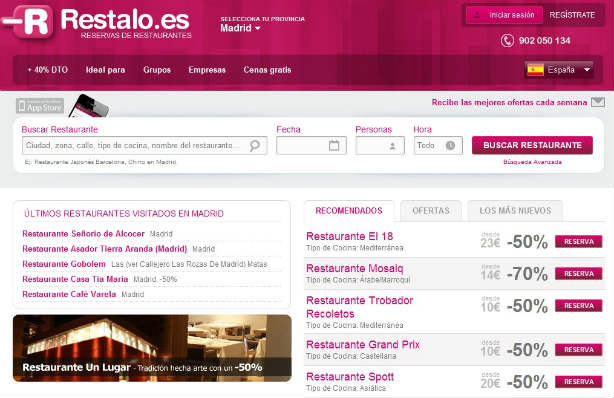The width and height of the screenshot is (614, 398).
Task: Switch to the Ofertas tab
Action: point(431,211)
